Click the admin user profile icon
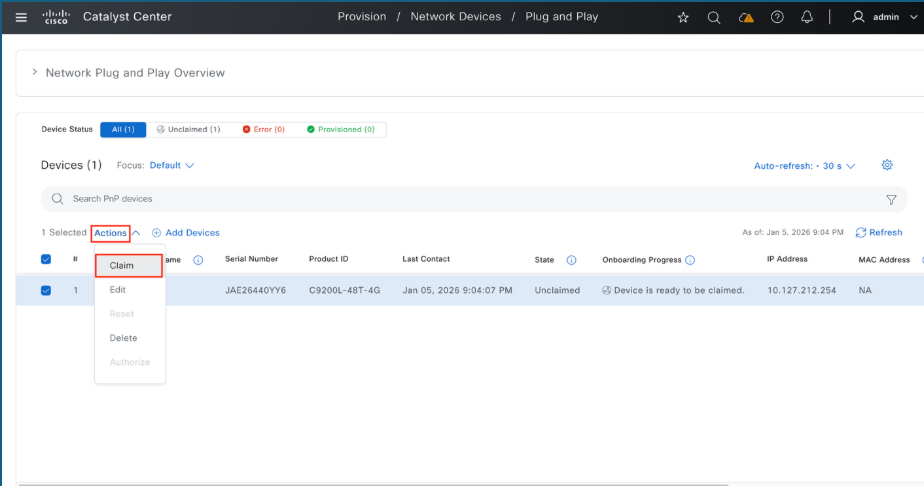Screen dimensions: 924x486 click(x=858, y=17)
